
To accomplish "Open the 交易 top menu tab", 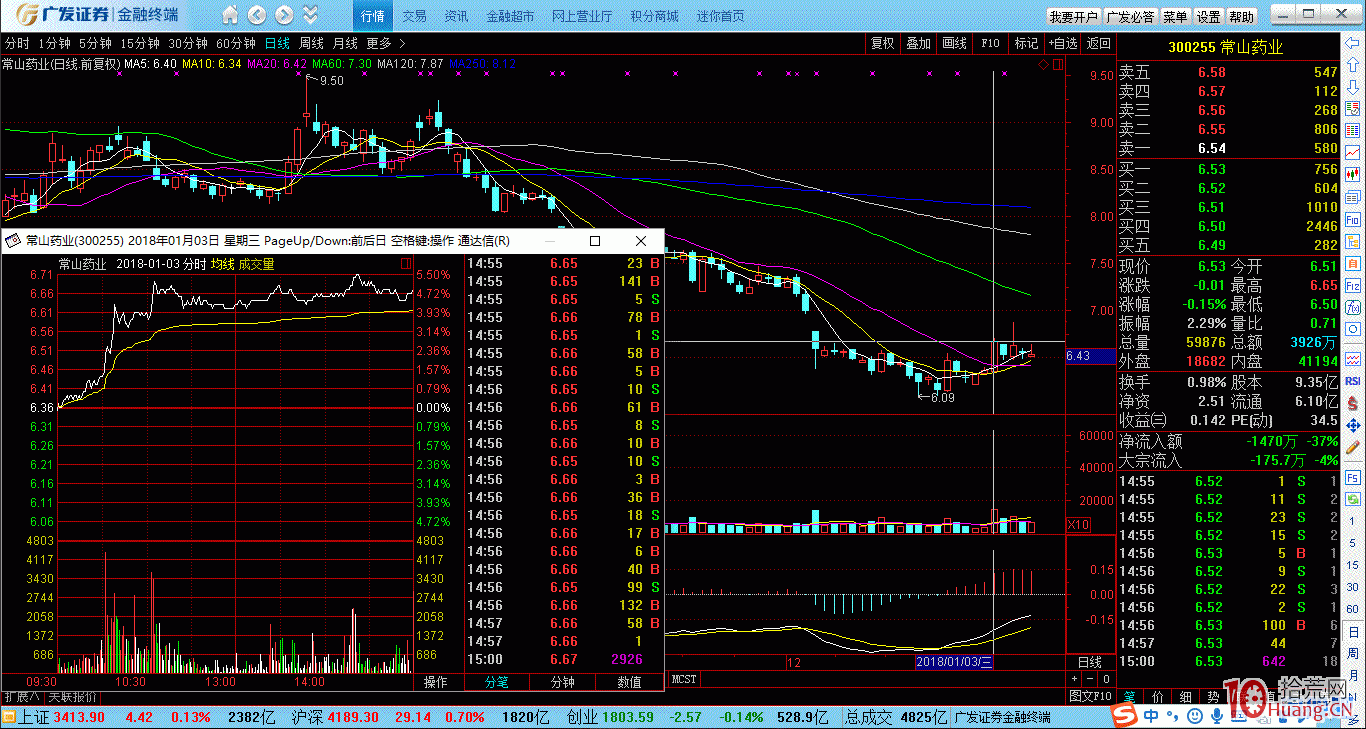I will pos(414,16).
